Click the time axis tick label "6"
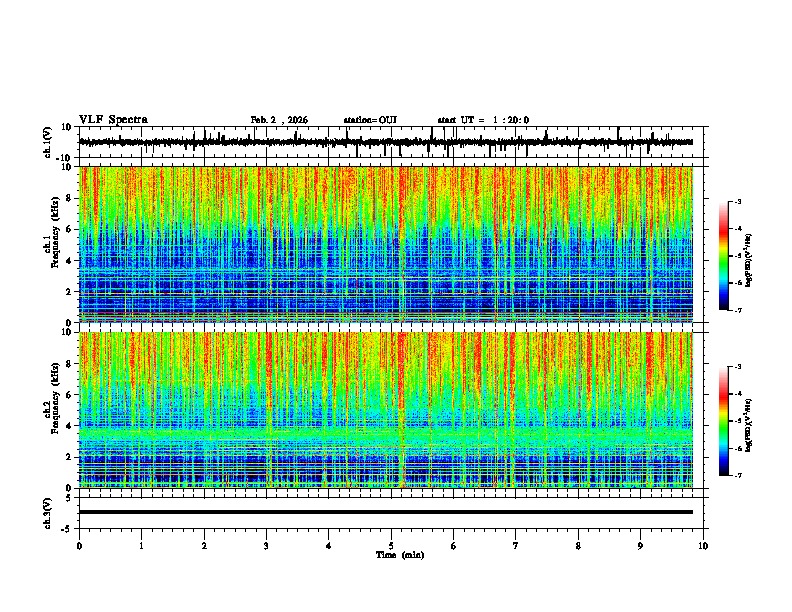This screenshot has height=612, width=792. 454,546
